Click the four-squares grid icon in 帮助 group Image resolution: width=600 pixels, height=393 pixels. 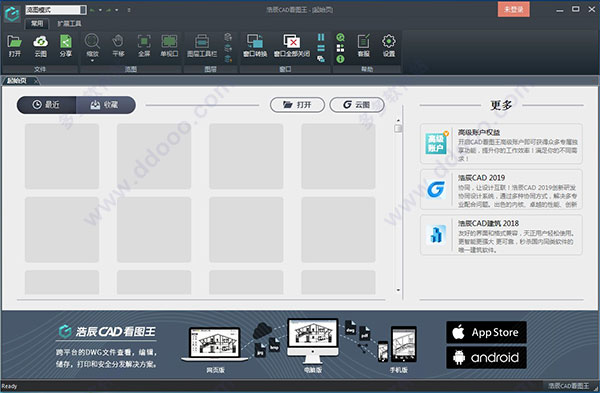coord(340,48)
